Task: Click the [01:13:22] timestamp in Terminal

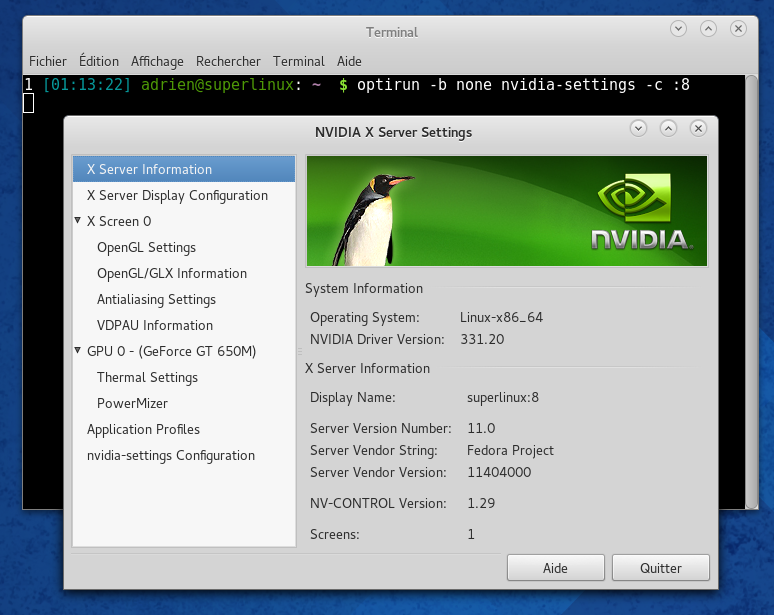Action: click(x=87, y=85)
